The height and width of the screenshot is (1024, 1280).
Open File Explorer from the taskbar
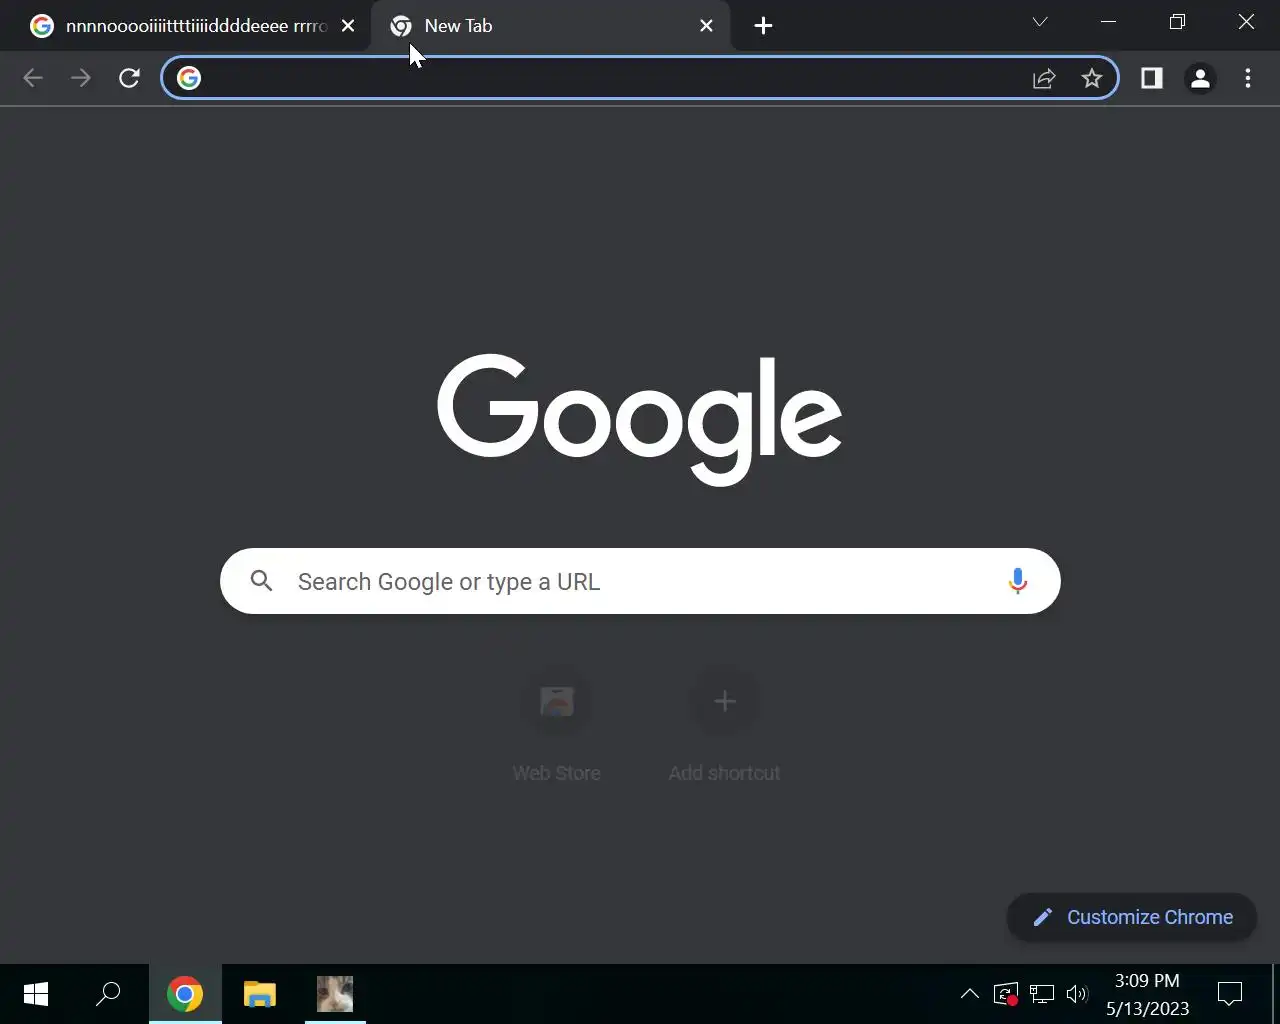[x=260, y=994]
